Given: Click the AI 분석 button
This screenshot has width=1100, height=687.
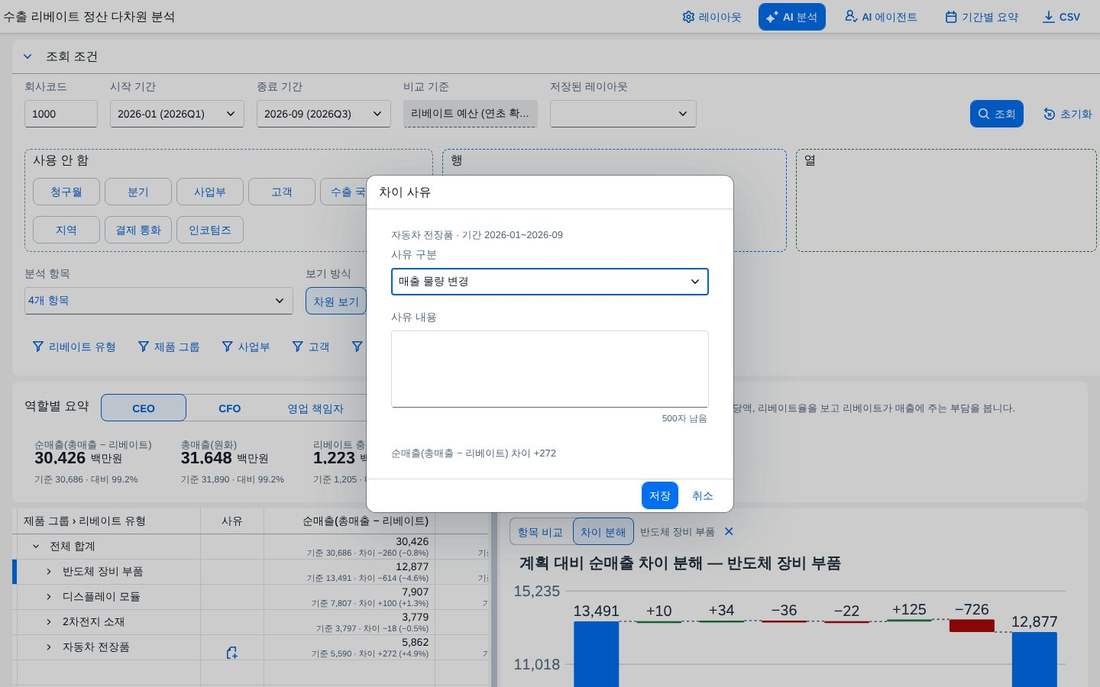Looking at the screenshot, I should pyautogui.click(x=791, y=17).
